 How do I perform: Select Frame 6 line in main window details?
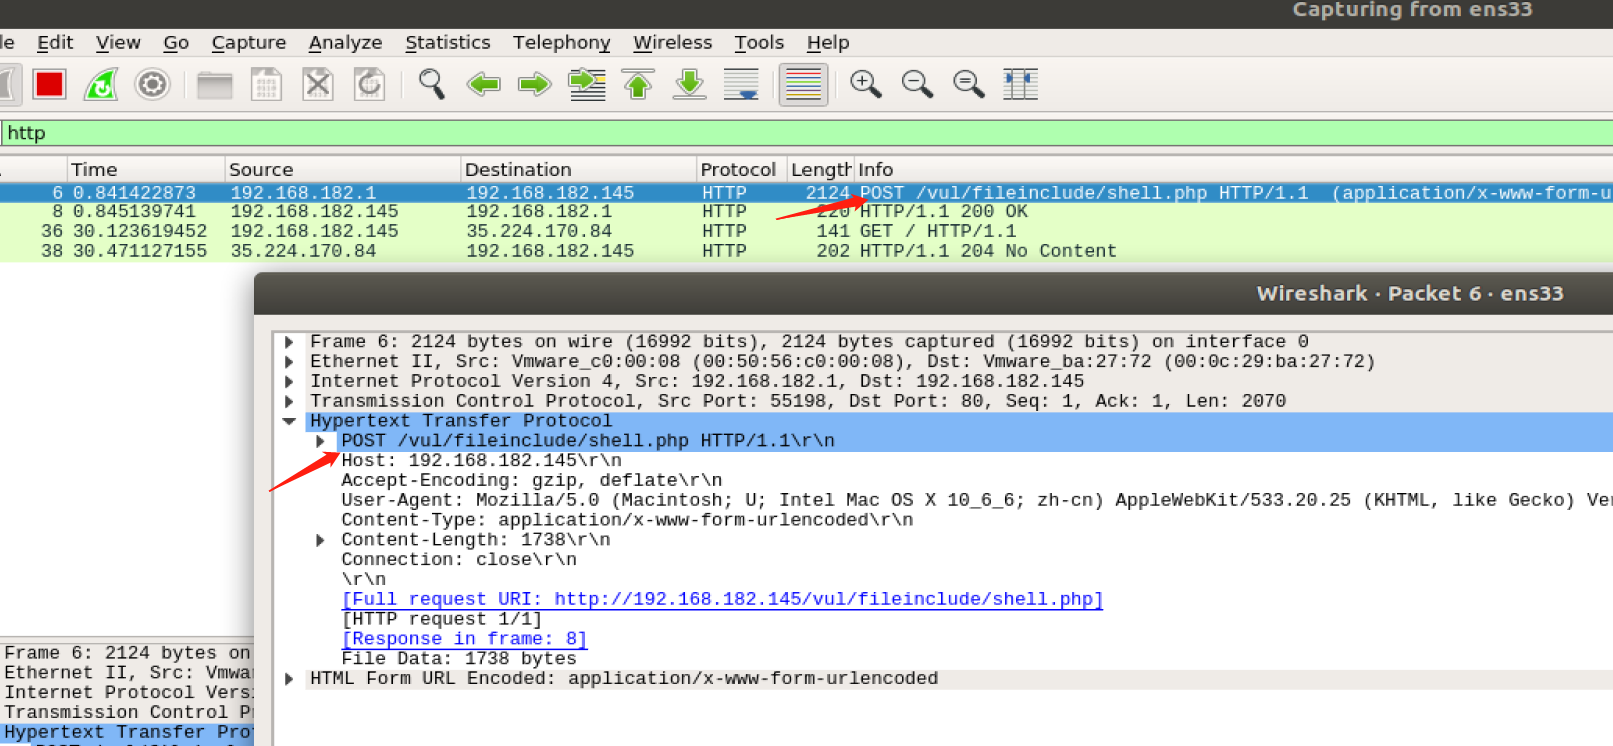[x=127, y=653]
